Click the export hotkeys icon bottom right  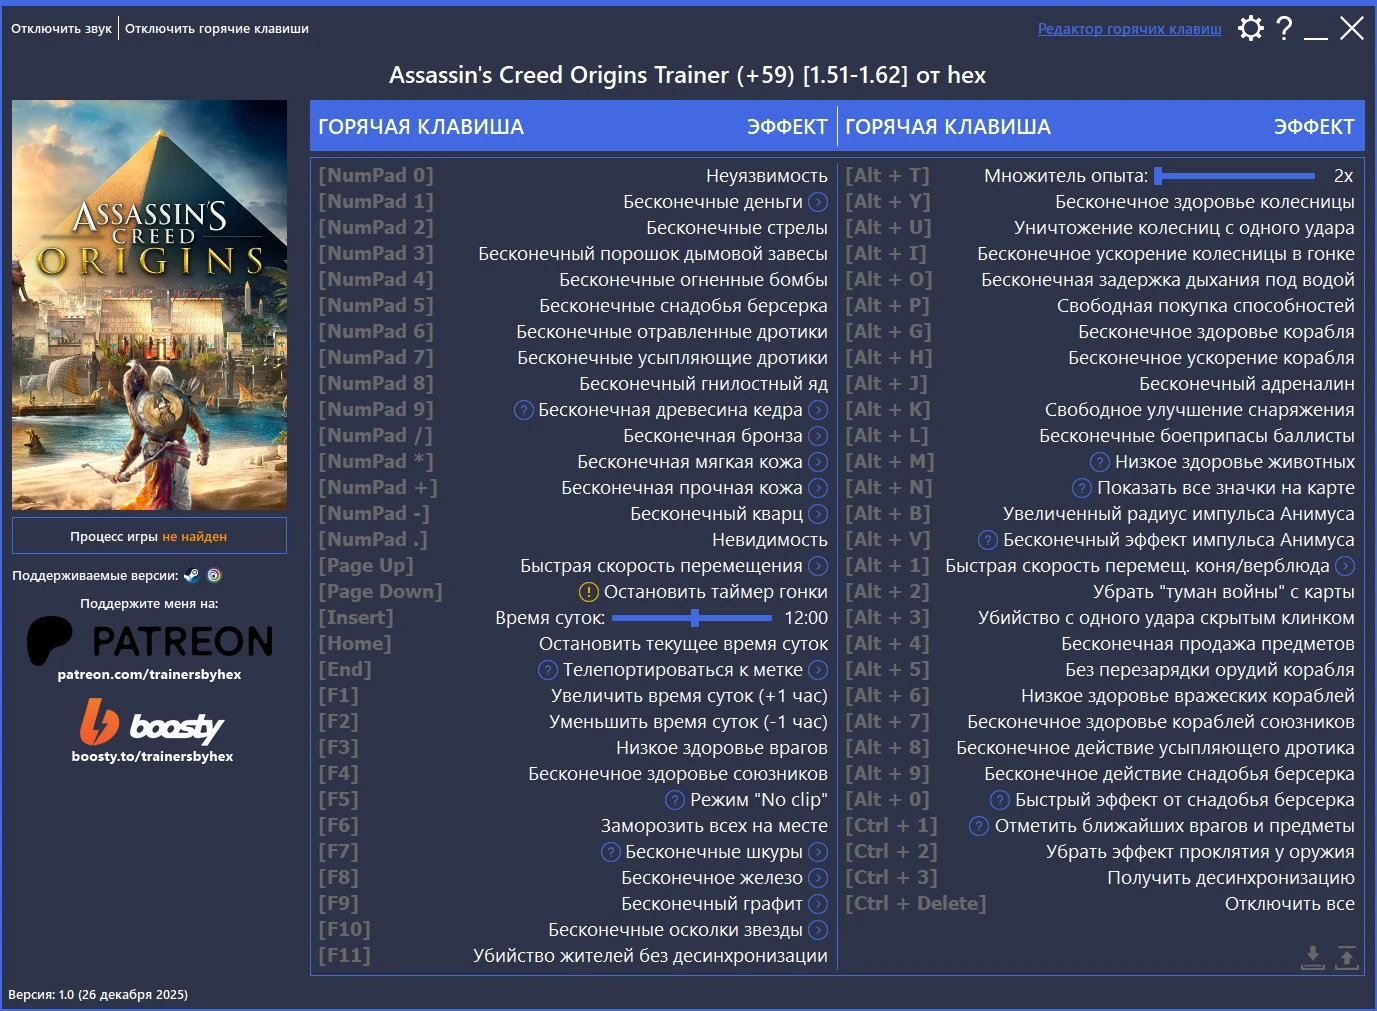(x=1347, y=957)
